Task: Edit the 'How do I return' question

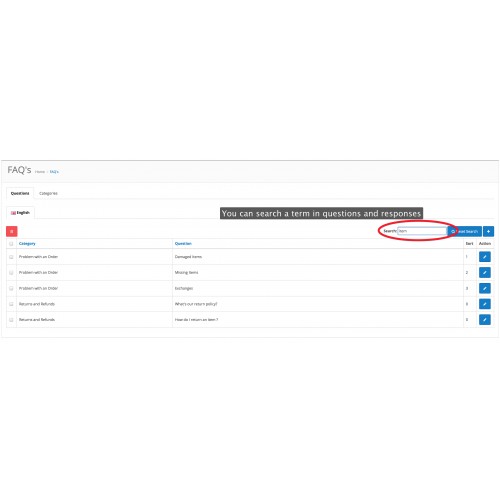Action: 485,320
